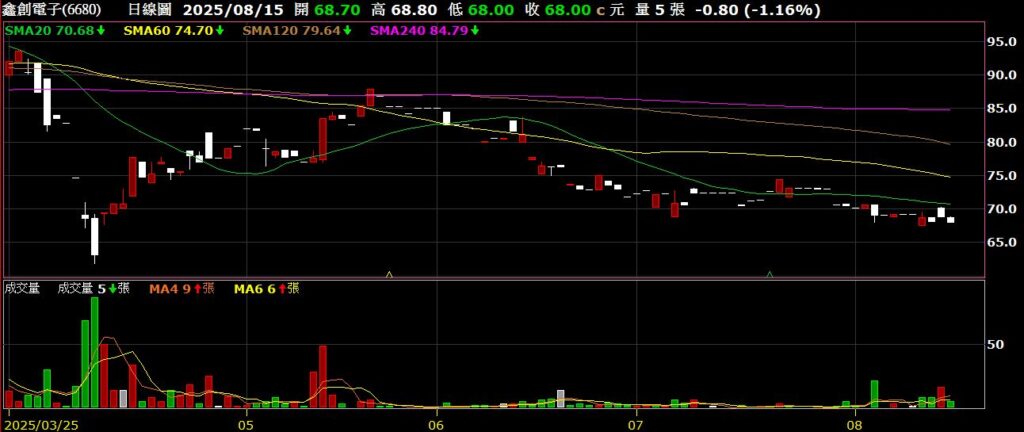This screenshot has height=432, width=1024.
Task: Click the tallest green volume bar
Action: (x=95, y=352)
